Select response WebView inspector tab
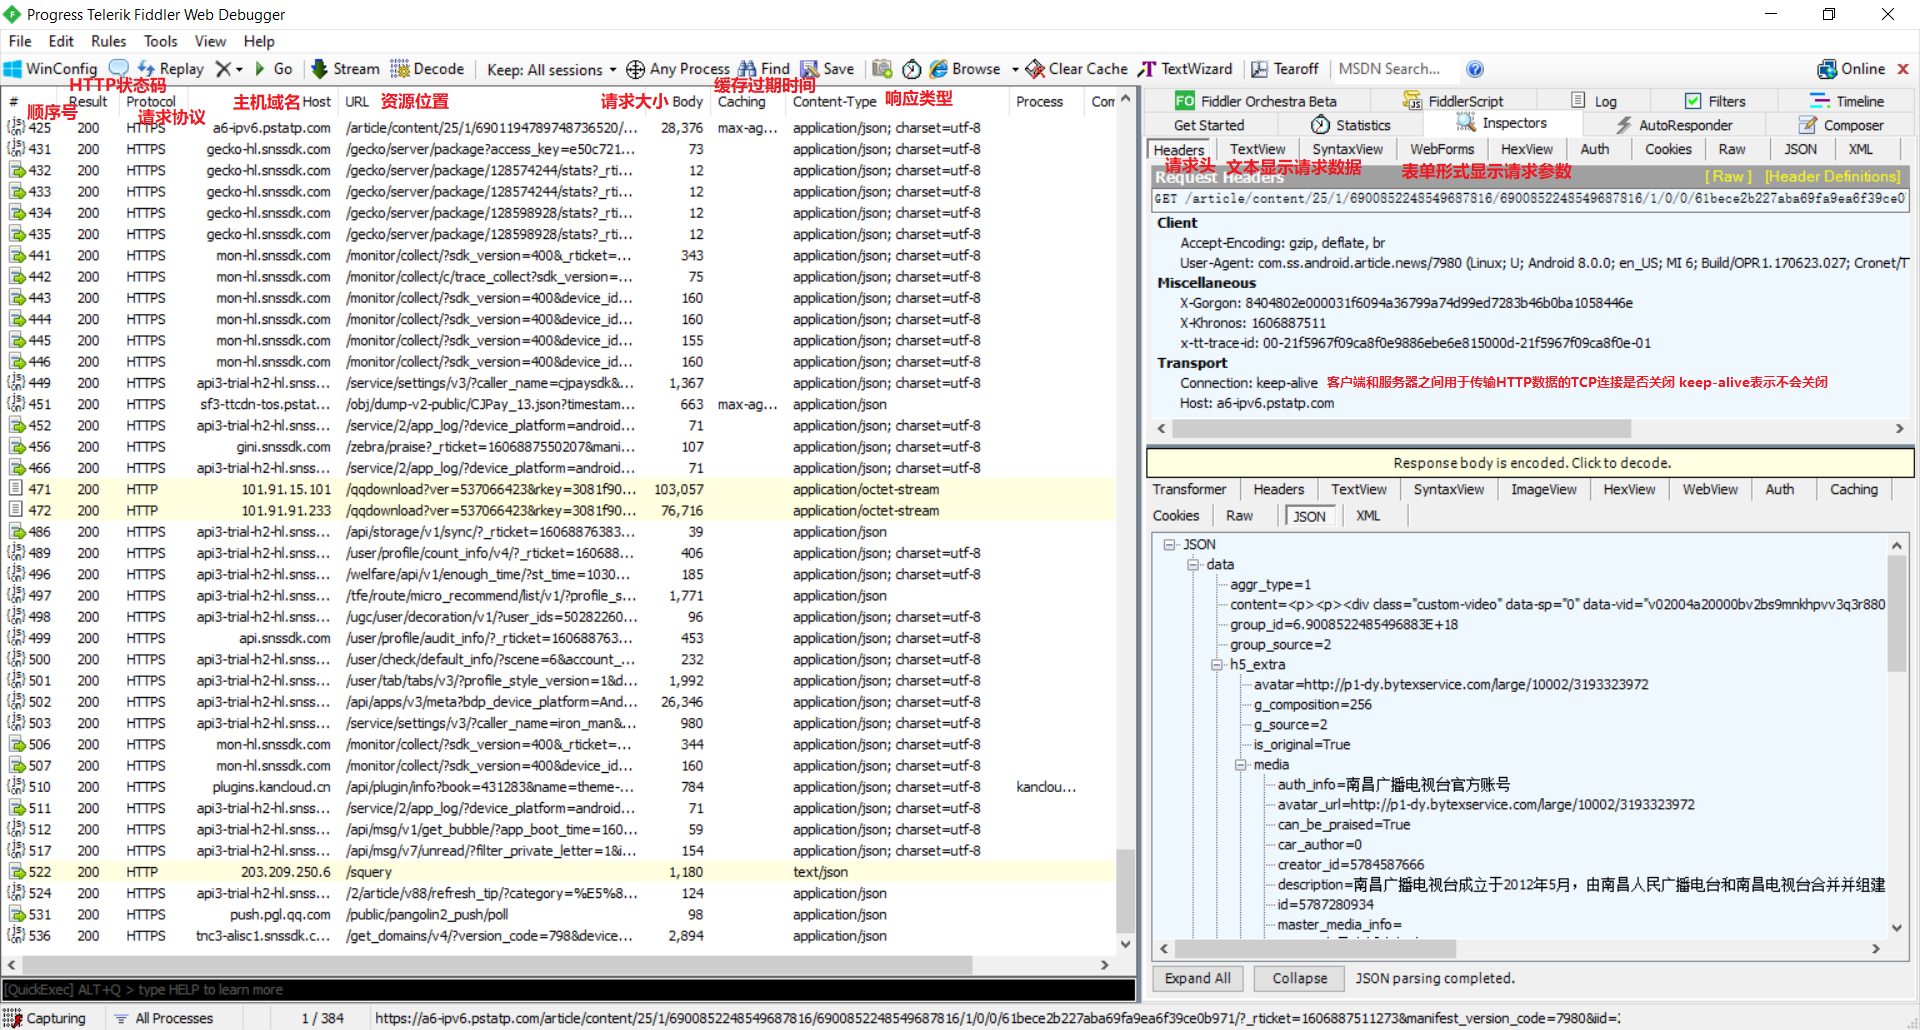Image resolution: width=1920 pixels, height=1030 pixels. coord(1710,489)
